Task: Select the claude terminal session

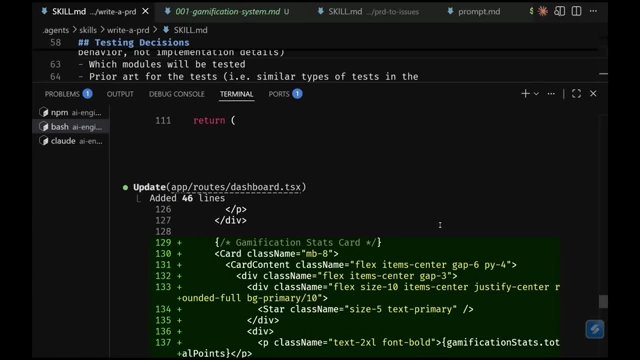Action: pyautogui.click(x=71, y=141)
